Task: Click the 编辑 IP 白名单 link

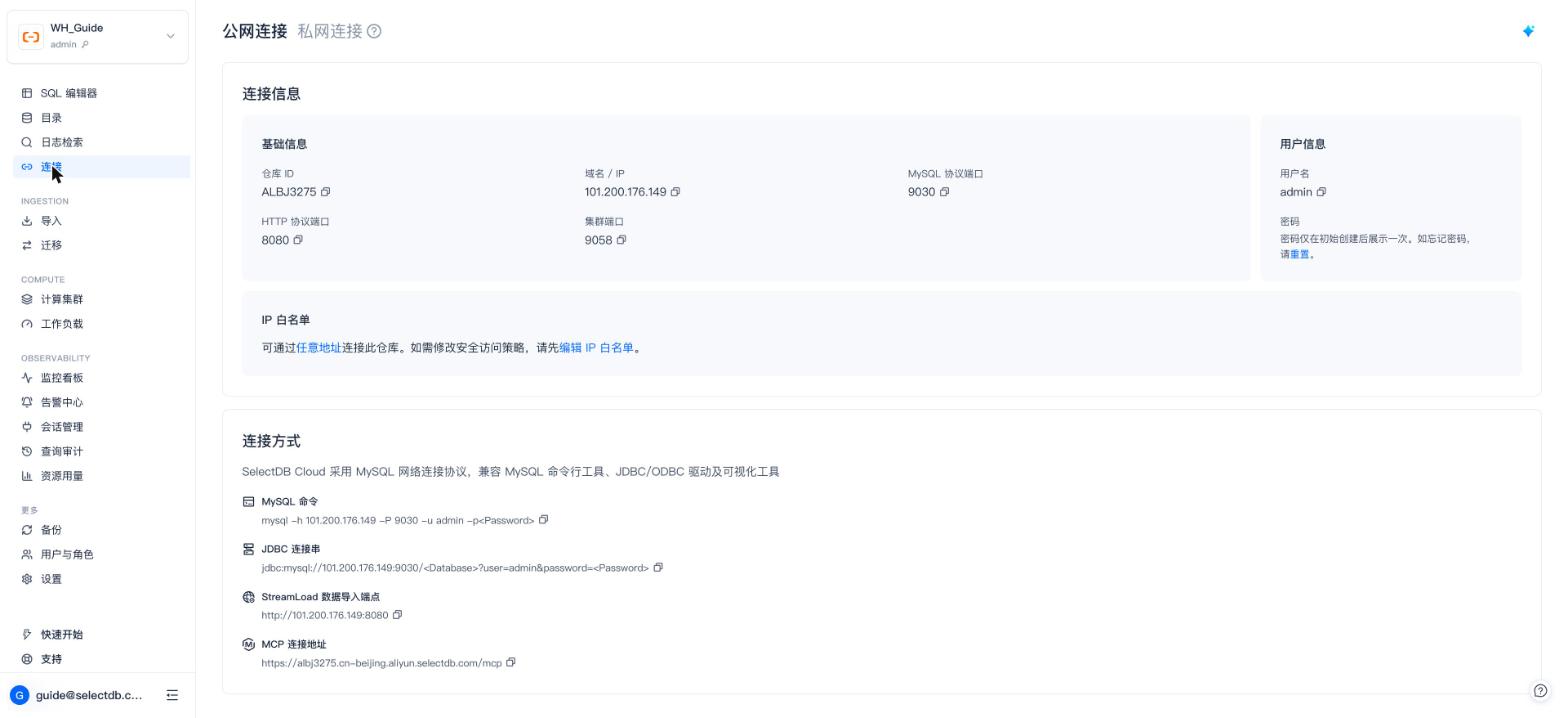Action: pyautogui.click(x=596, y=348)
